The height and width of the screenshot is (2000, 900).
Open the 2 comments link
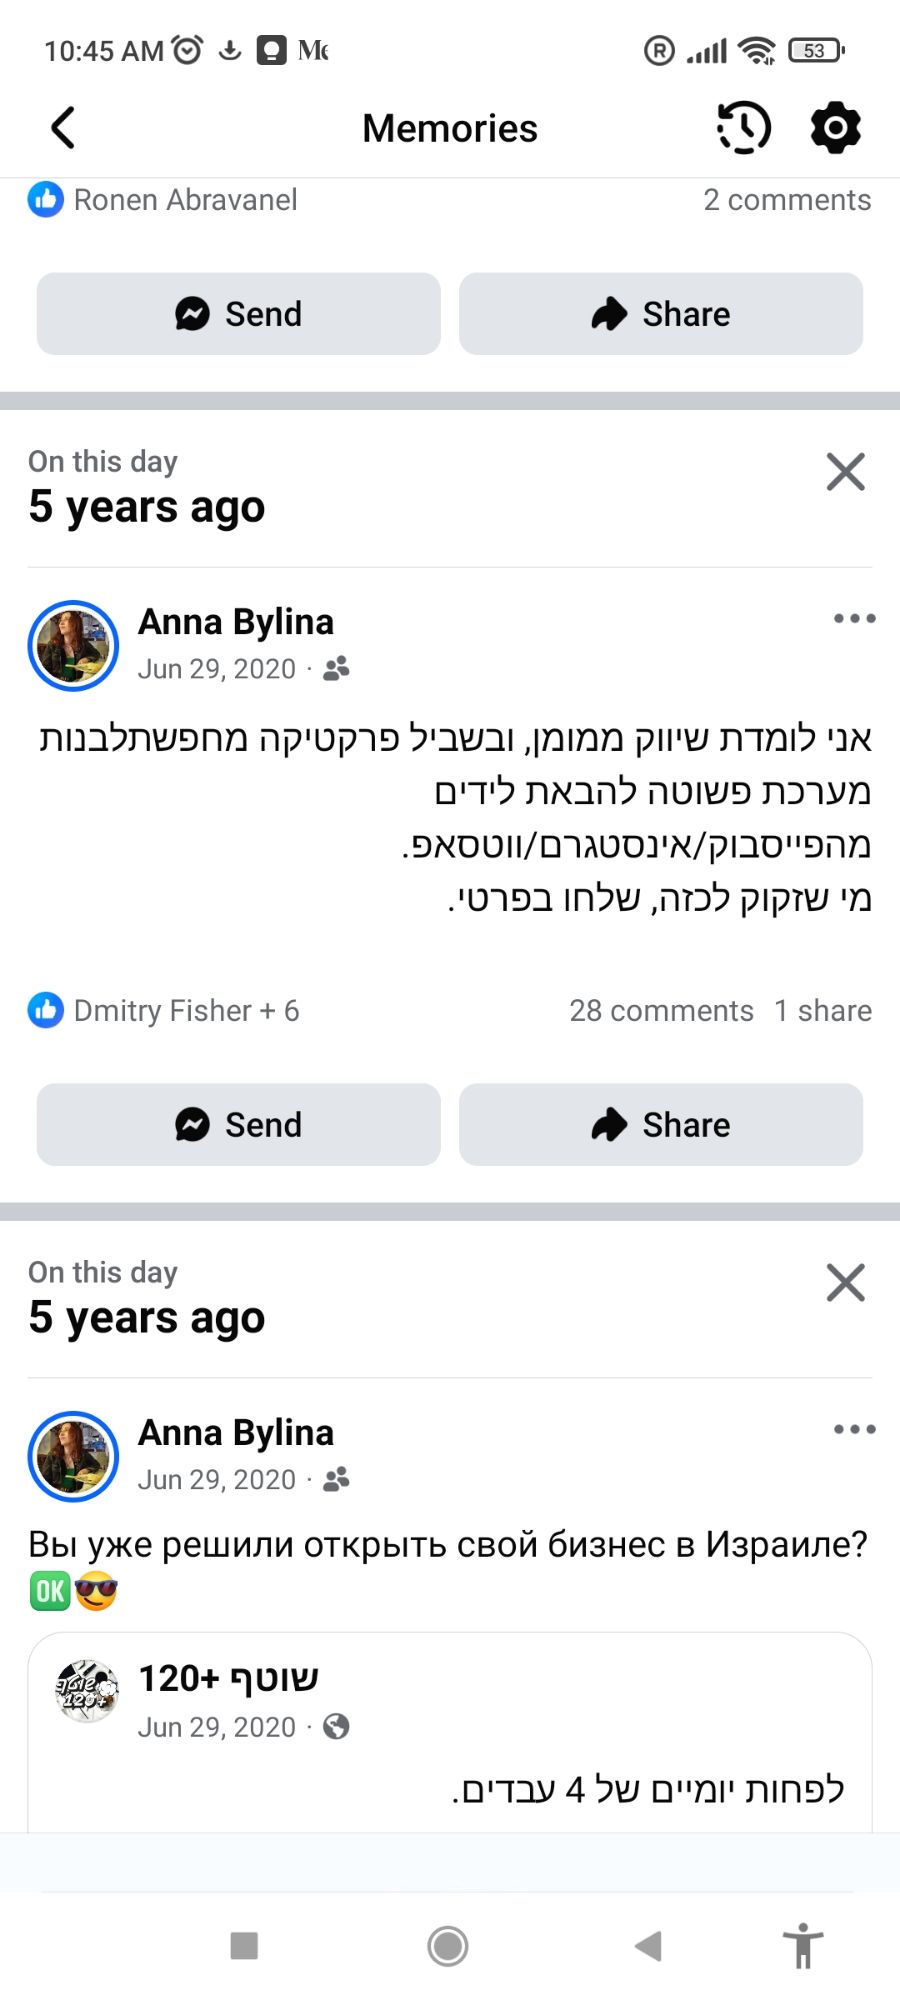click(x=787, y=200)
